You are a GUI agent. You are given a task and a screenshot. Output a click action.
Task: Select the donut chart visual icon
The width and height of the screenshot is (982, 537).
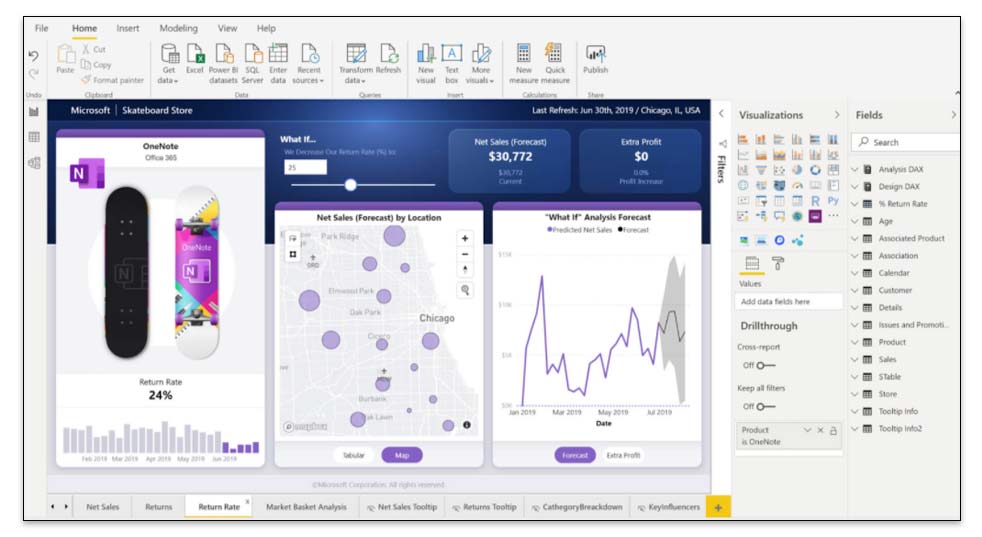coord(815,170)
